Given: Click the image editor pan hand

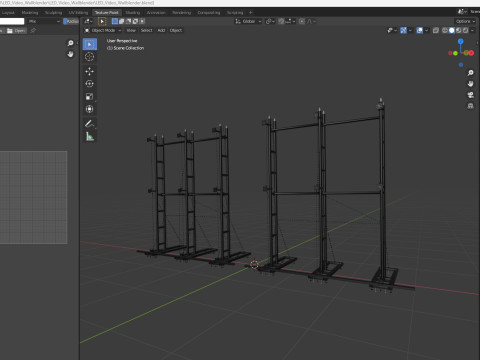Looking at the screenshot, I should click(x=70, y=54).
